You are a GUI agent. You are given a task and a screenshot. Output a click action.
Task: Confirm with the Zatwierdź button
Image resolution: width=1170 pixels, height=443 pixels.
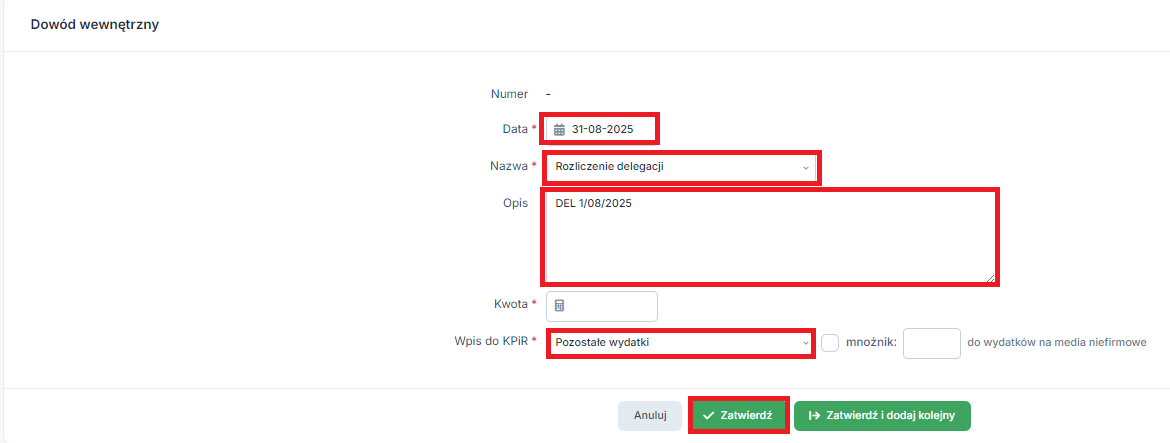(740, 415)
